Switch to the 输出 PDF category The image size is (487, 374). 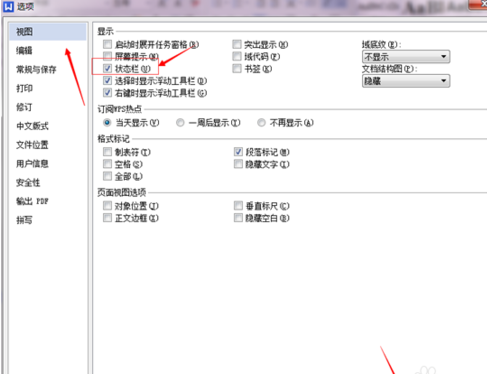(x=32, y=201)
